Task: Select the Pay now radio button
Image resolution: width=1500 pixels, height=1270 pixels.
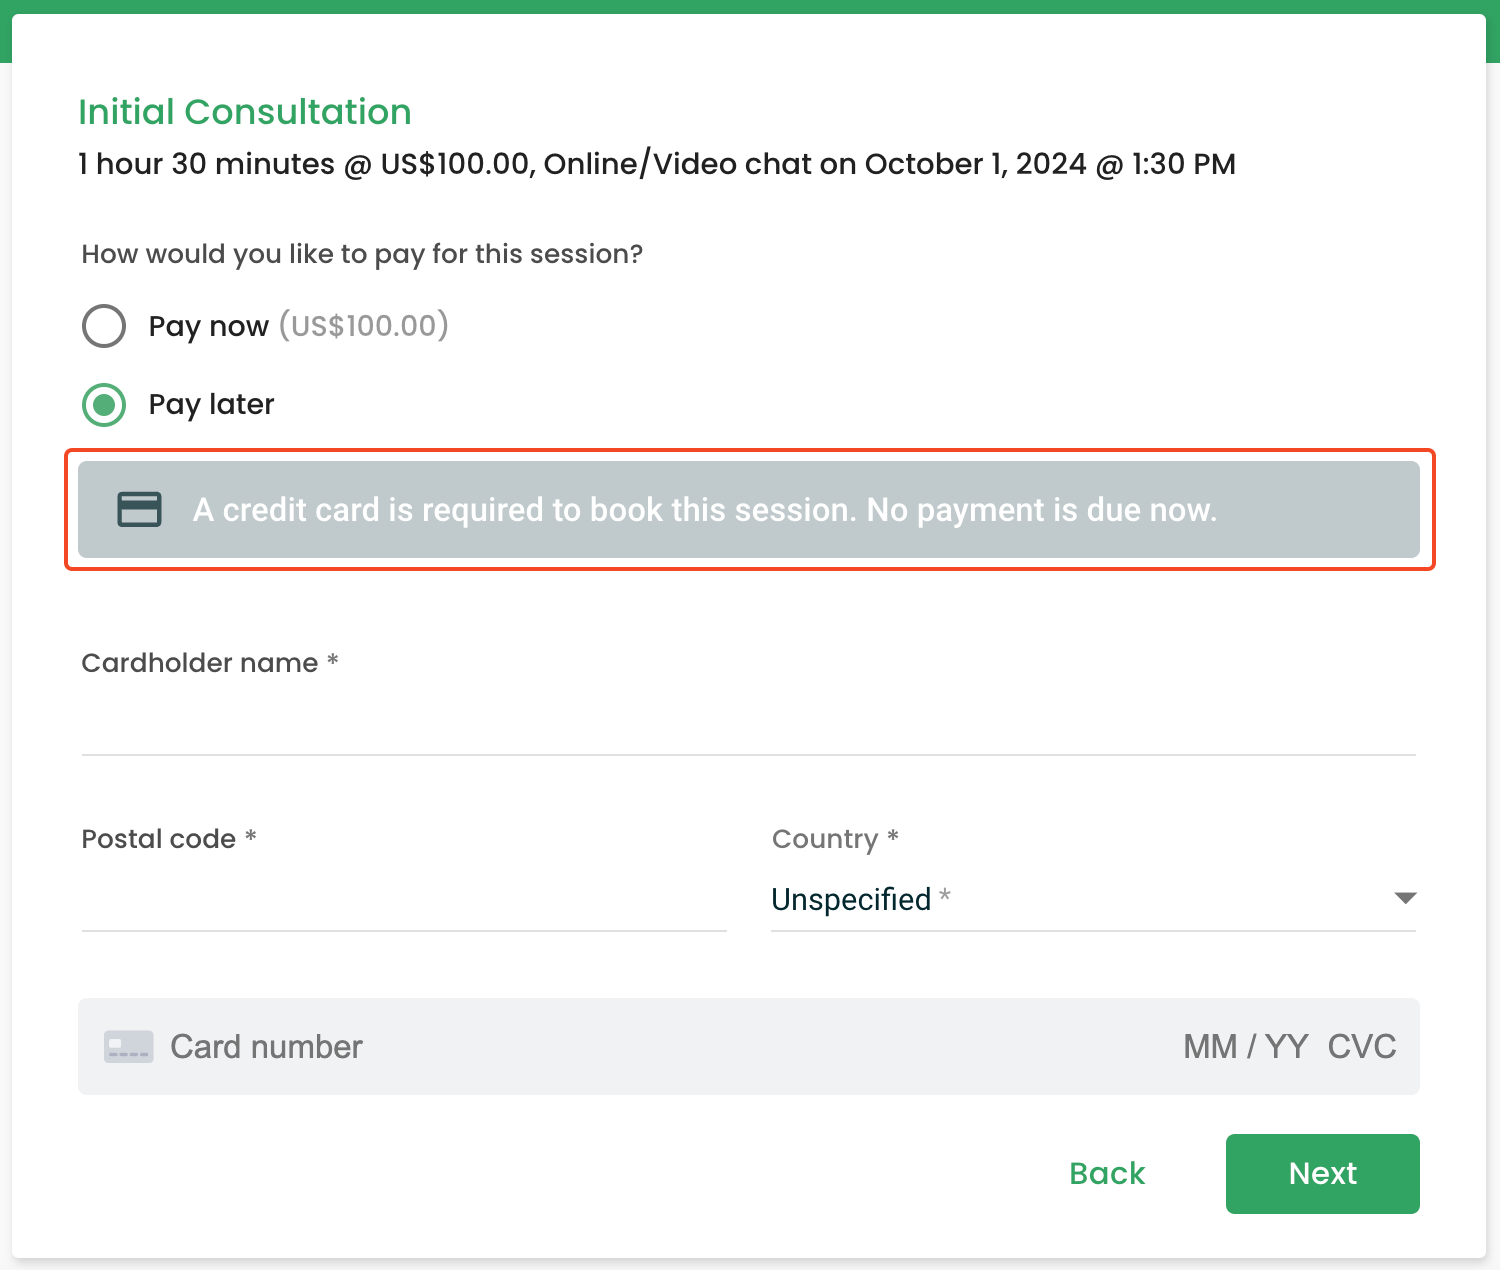Action: (104, 326)
